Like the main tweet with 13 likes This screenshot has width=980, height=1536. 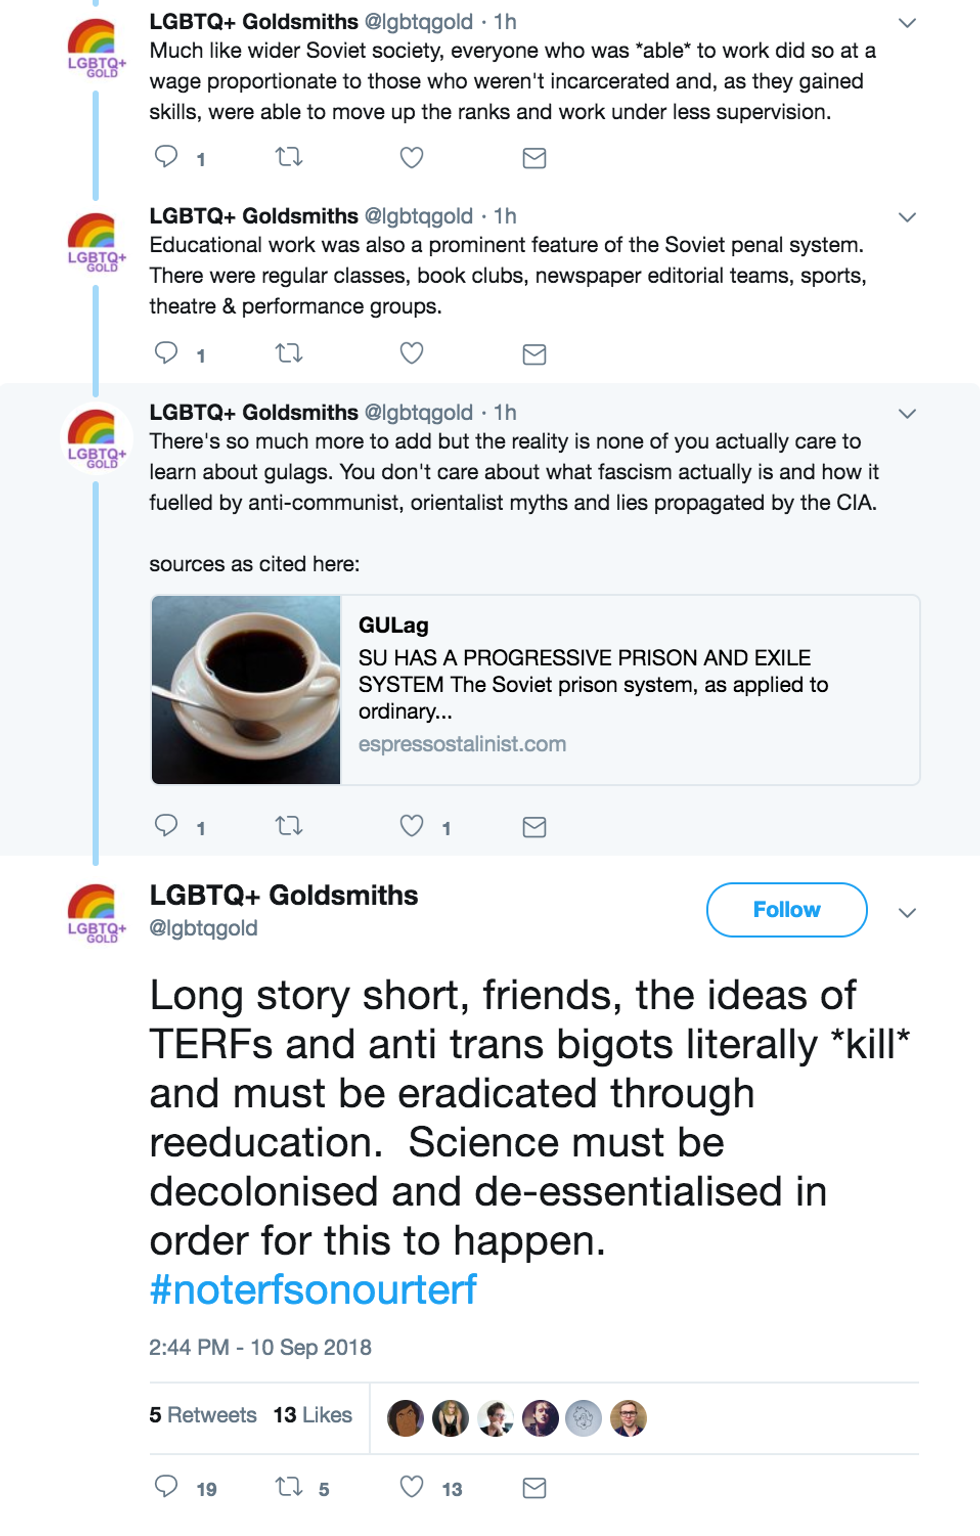[411, 1487]
